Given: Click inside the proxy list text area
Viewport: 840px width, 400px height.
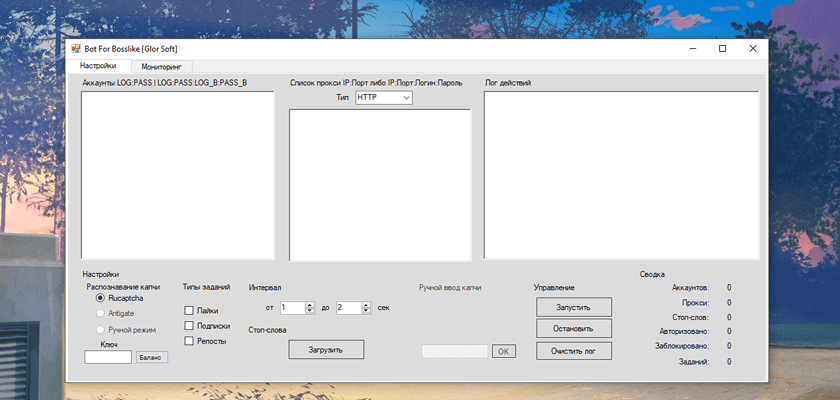Looking at the screenshot, I should (380, 185).
